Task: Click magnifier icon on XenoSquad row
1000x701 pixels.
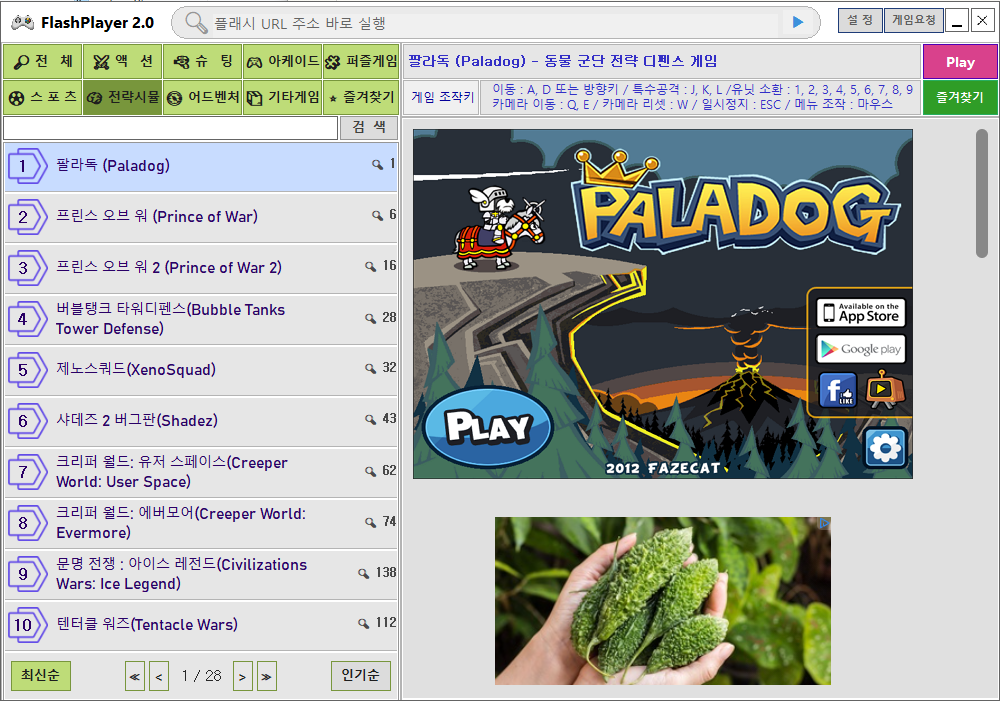Action: click(x=371, y=368)
